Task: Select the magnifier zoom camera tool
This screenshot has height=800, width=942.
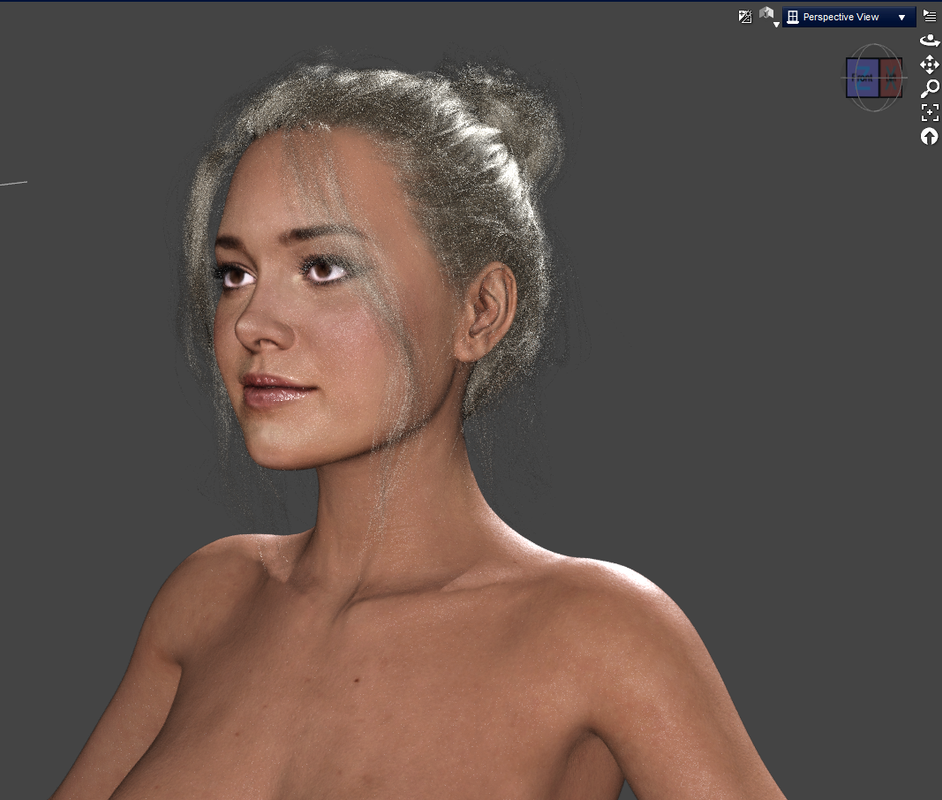Action: tap(929, 88)
